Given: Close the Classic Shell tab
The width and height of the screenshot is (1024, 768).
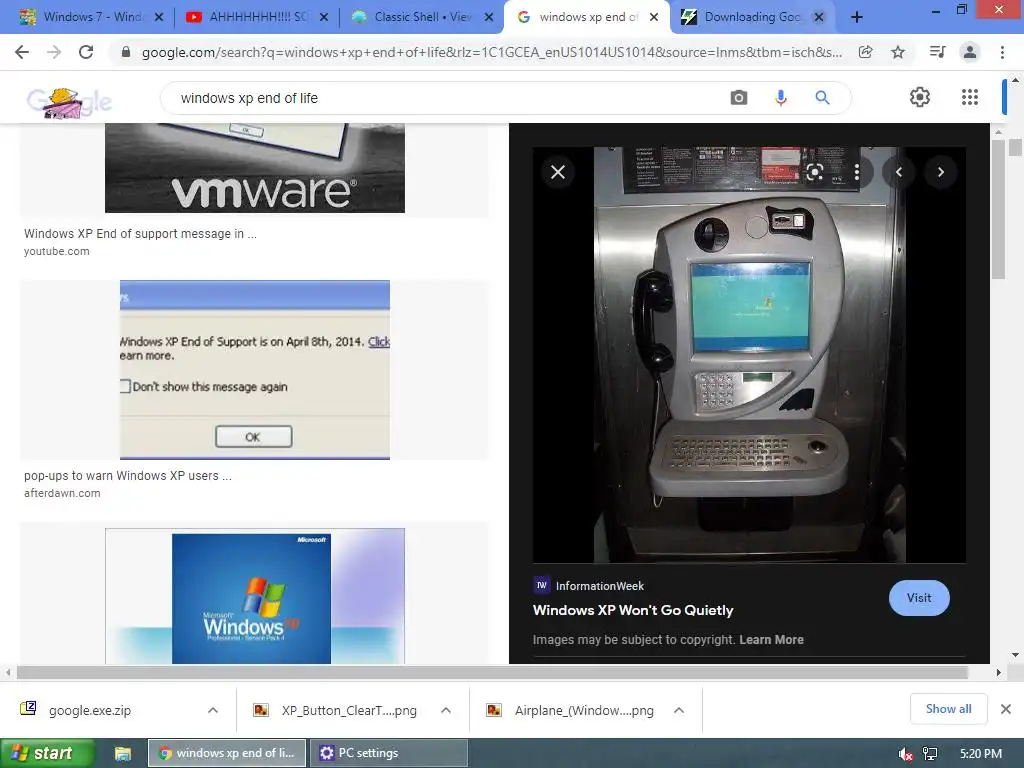Looking at the screenshot, I should (x=488, y=17).
